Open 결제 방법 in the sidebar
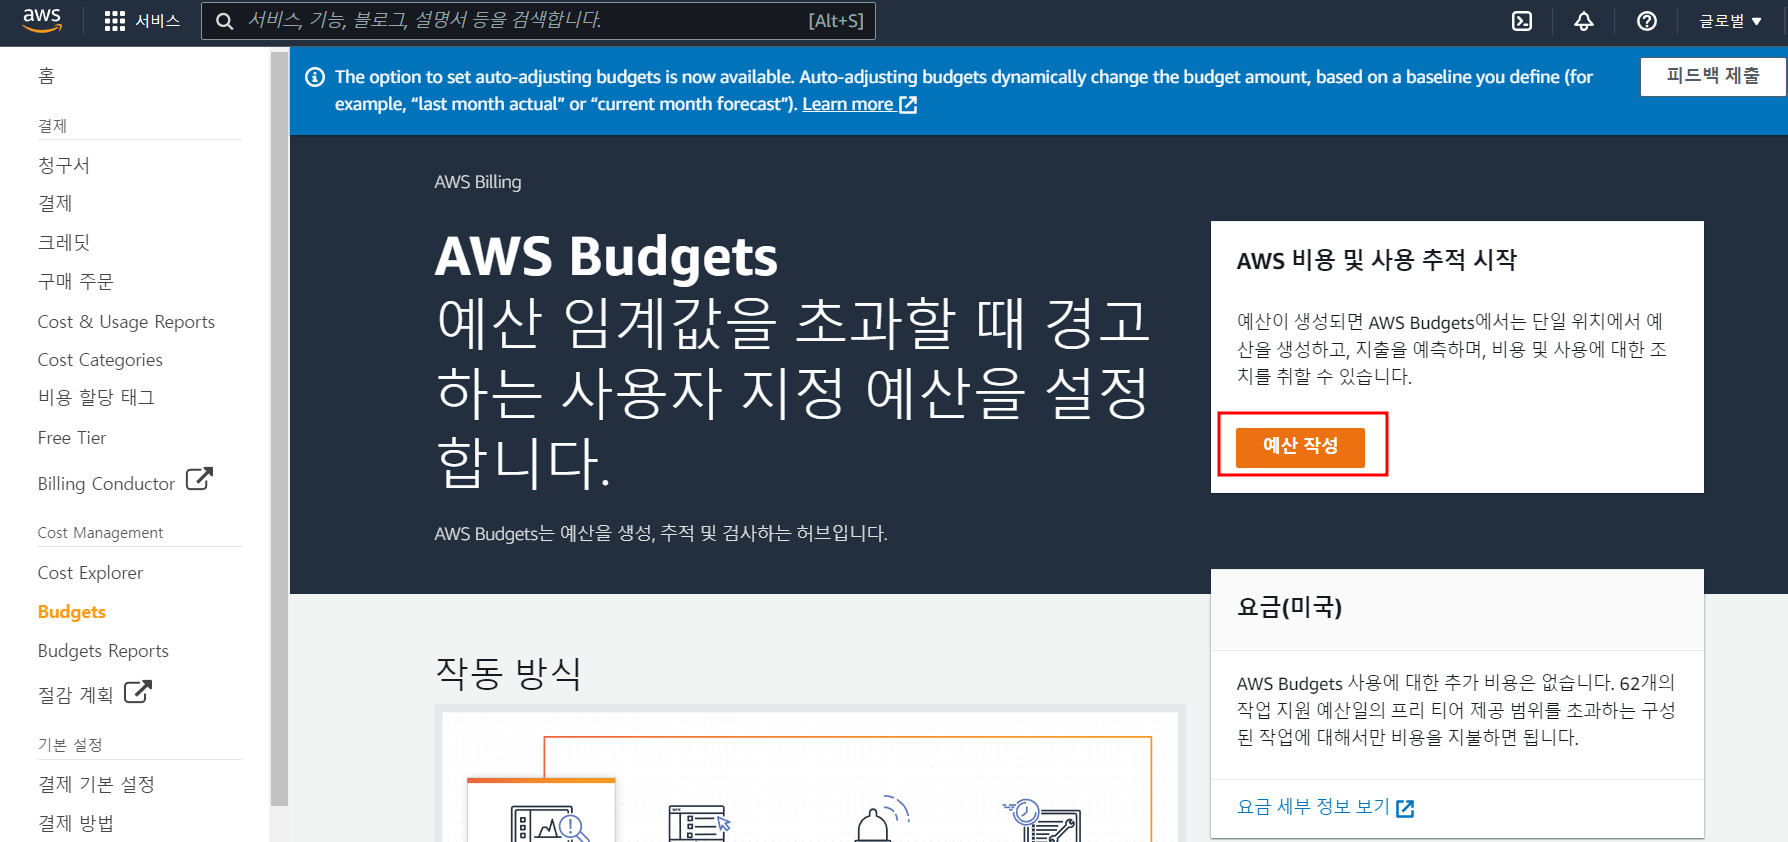Screen dimensions: 1788x842 75,823
